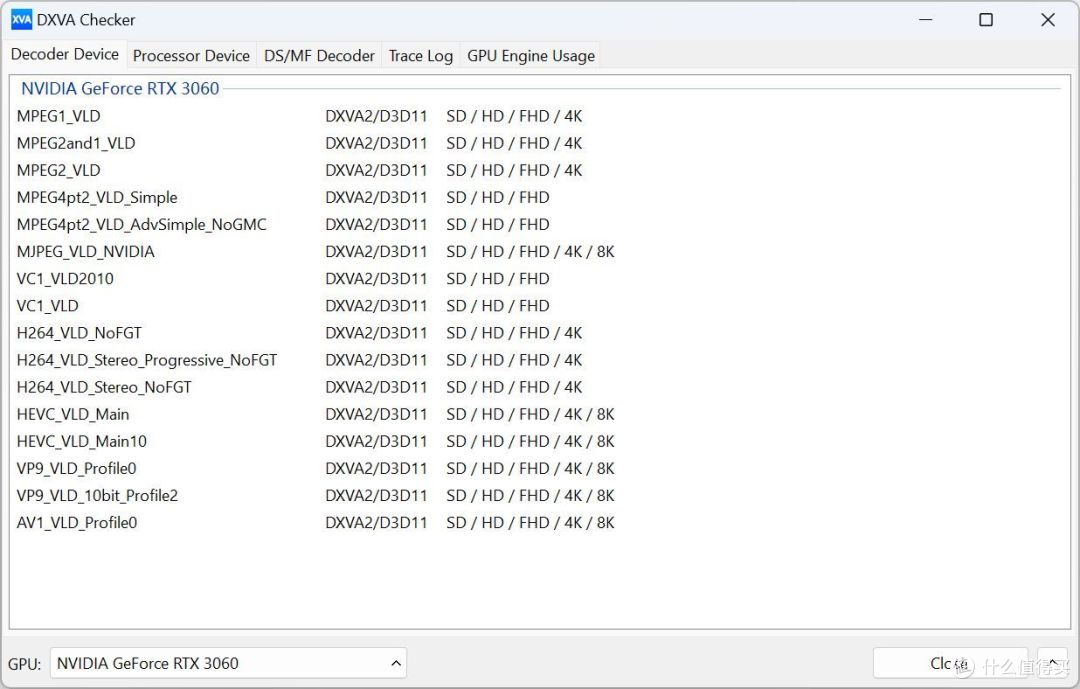This screenshot has height=689, width=1080.
Task: Switch to the Processor Device tab
Action: click(x=191, y=56)
